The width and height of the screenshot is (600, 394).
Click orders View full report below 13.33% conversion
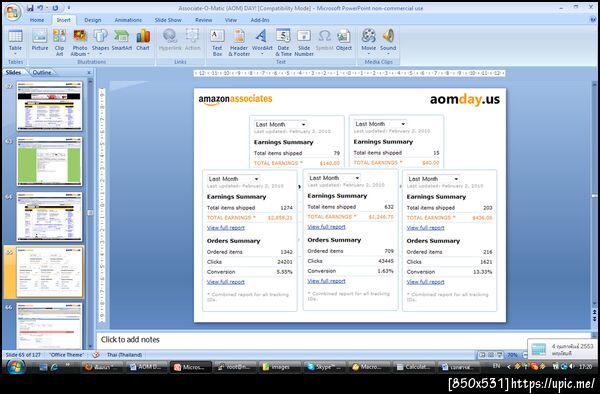pos(425,282)
